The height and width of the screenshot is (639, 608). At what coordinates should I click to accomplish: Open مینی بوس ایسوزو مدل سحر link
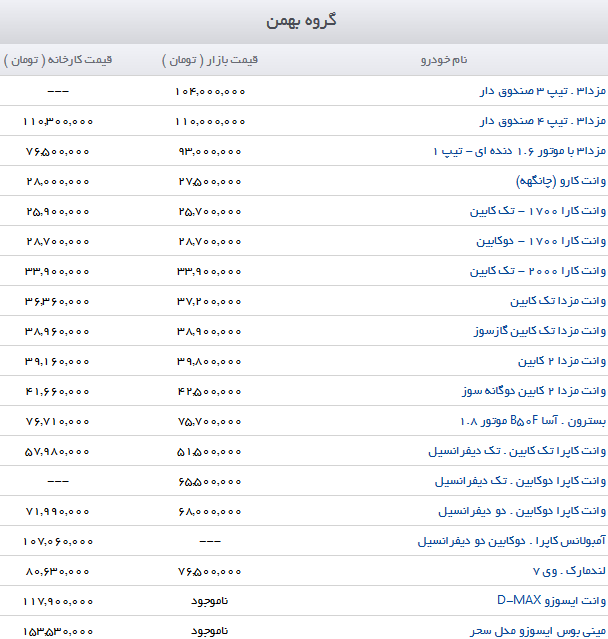pos(538,631)
